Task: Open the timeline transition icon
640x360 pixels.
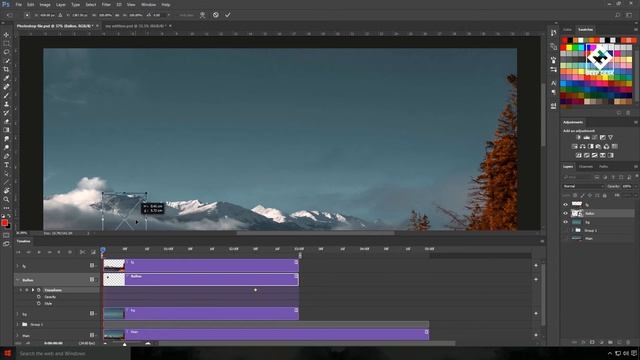Action: click(93, 252)
